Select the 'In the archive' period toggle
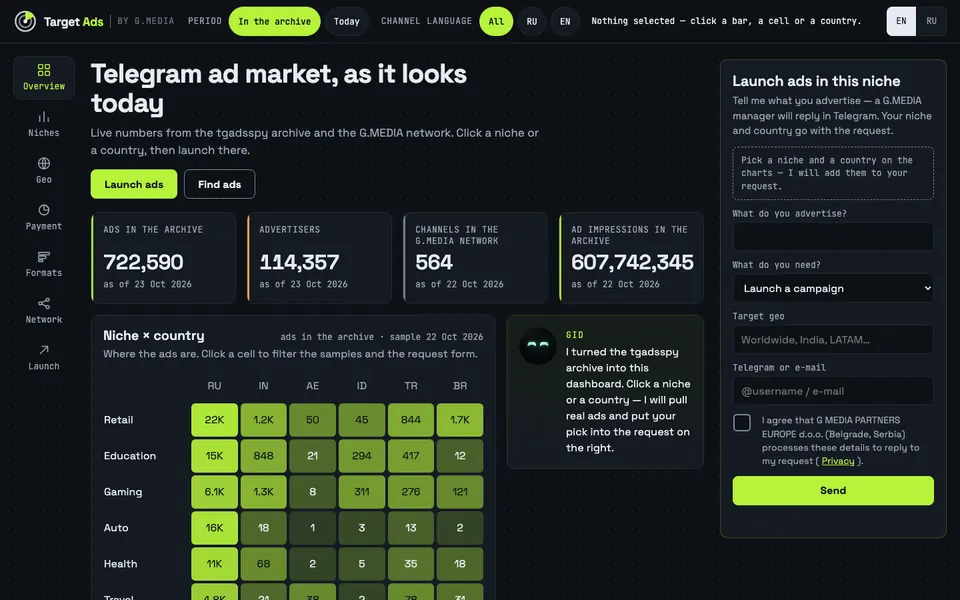Image resolution: width=960 pixels, height=600 pixels. pyautogui.click(x=274, y=21)
